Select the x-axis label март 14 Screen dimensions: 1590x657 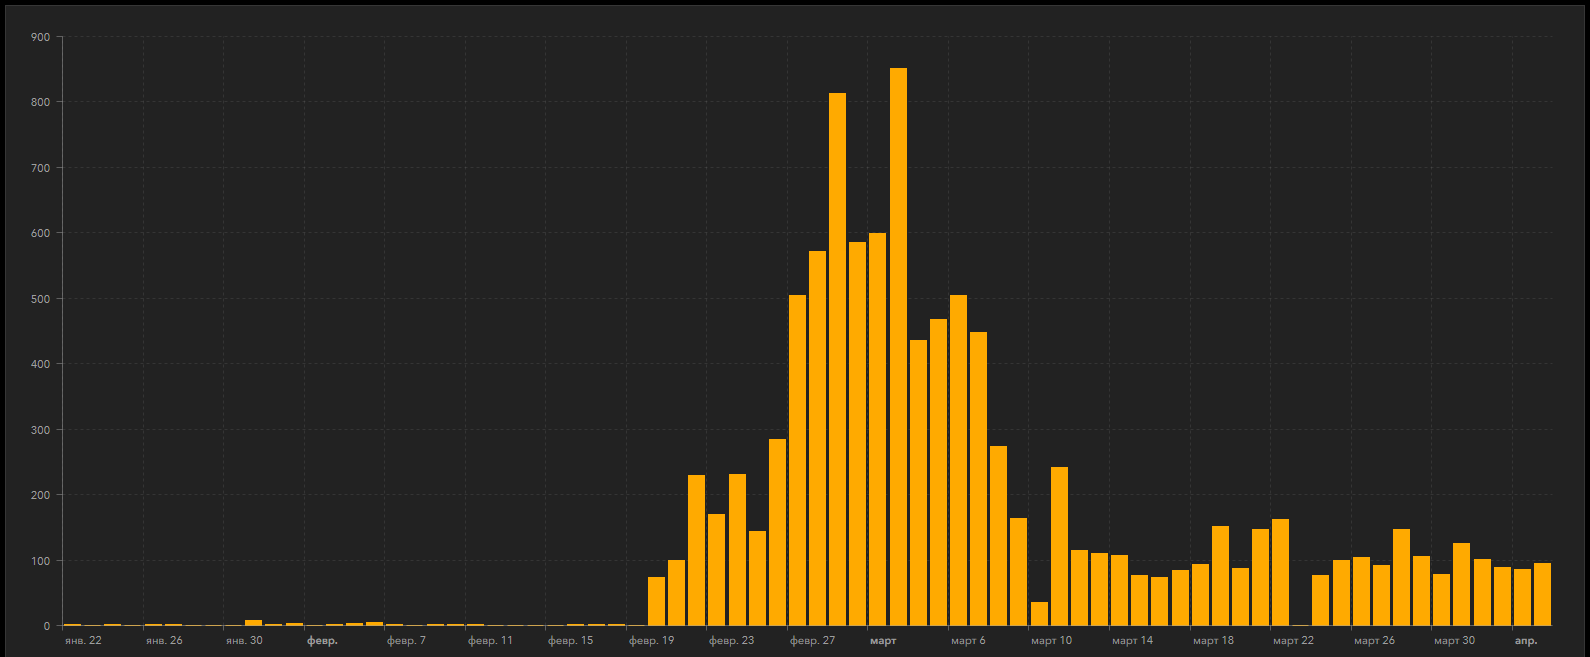tap(1132, 640)
